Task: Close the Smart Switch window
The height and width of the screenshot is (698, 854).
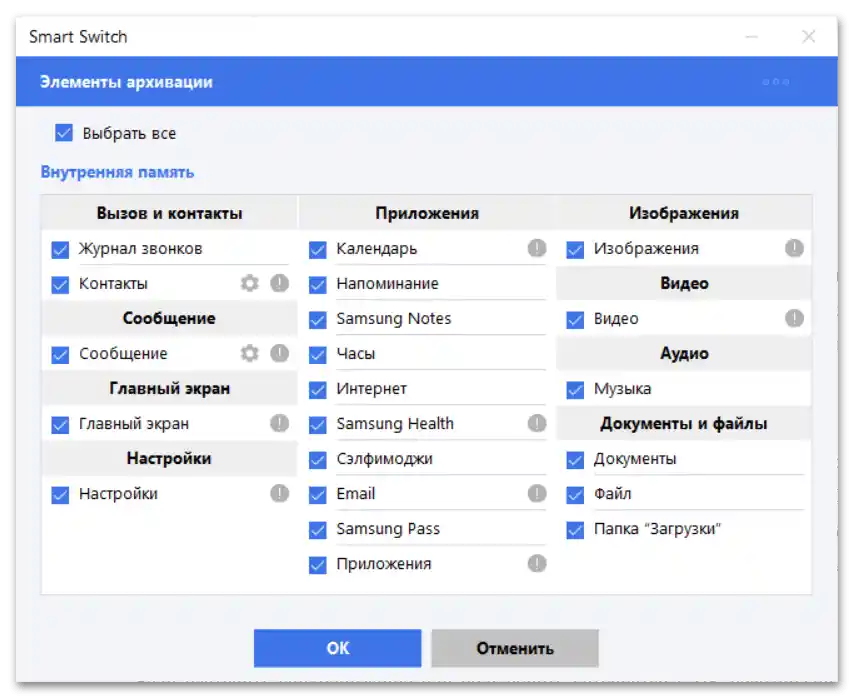Action: [x=809, y=36]
